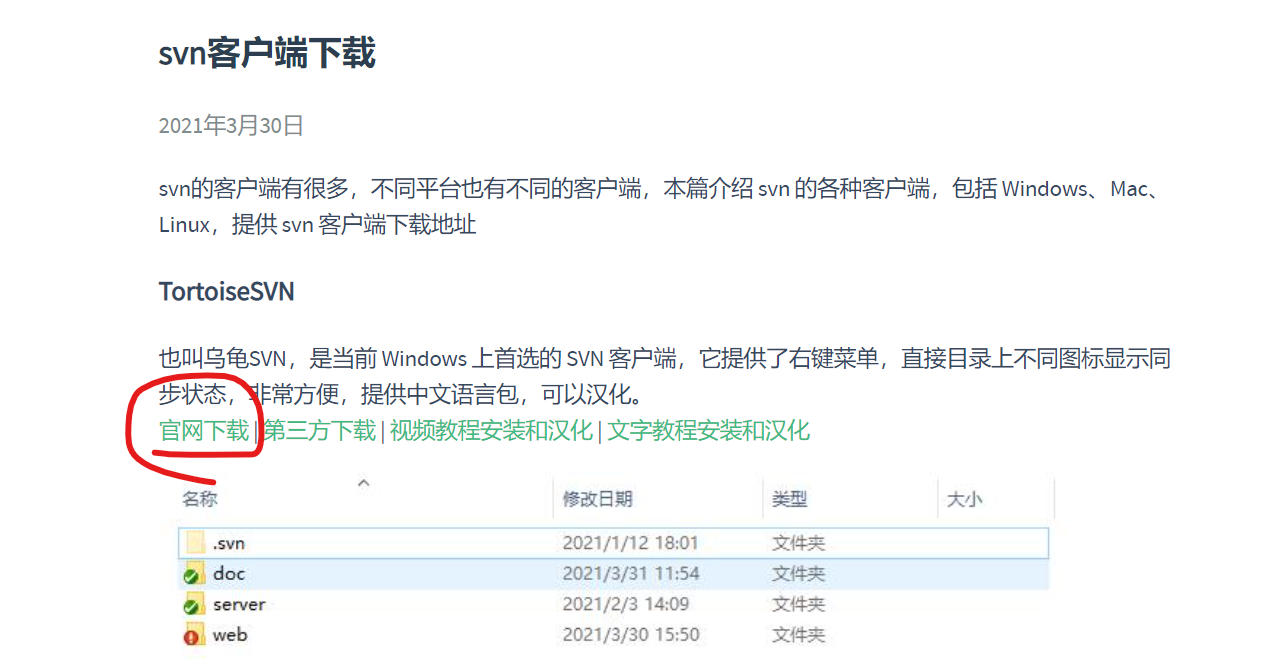The width and height of the screenshot is (1267, 664).
Task: Open the 视频教程安装和汉化 link
Action: click(491, 431)
